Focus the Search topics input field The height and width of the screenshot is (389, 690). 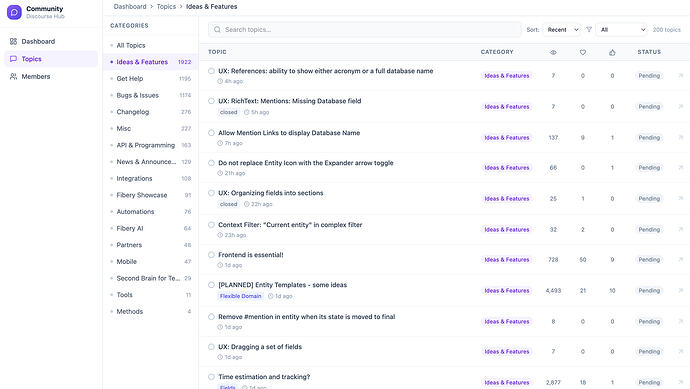[x=364, y=29]
